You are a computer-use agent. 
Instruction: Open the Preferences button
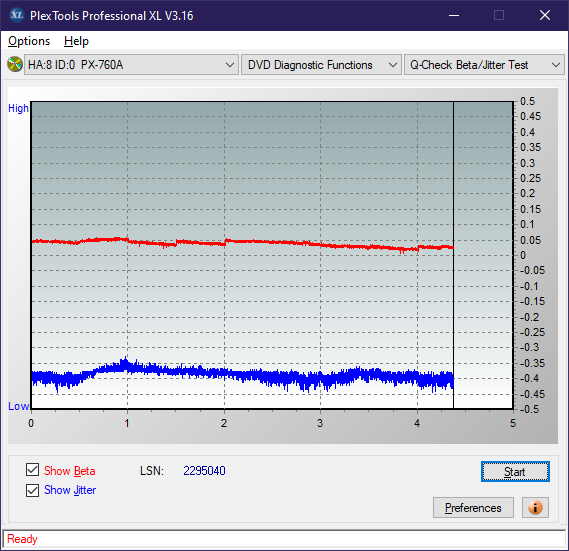473,507
